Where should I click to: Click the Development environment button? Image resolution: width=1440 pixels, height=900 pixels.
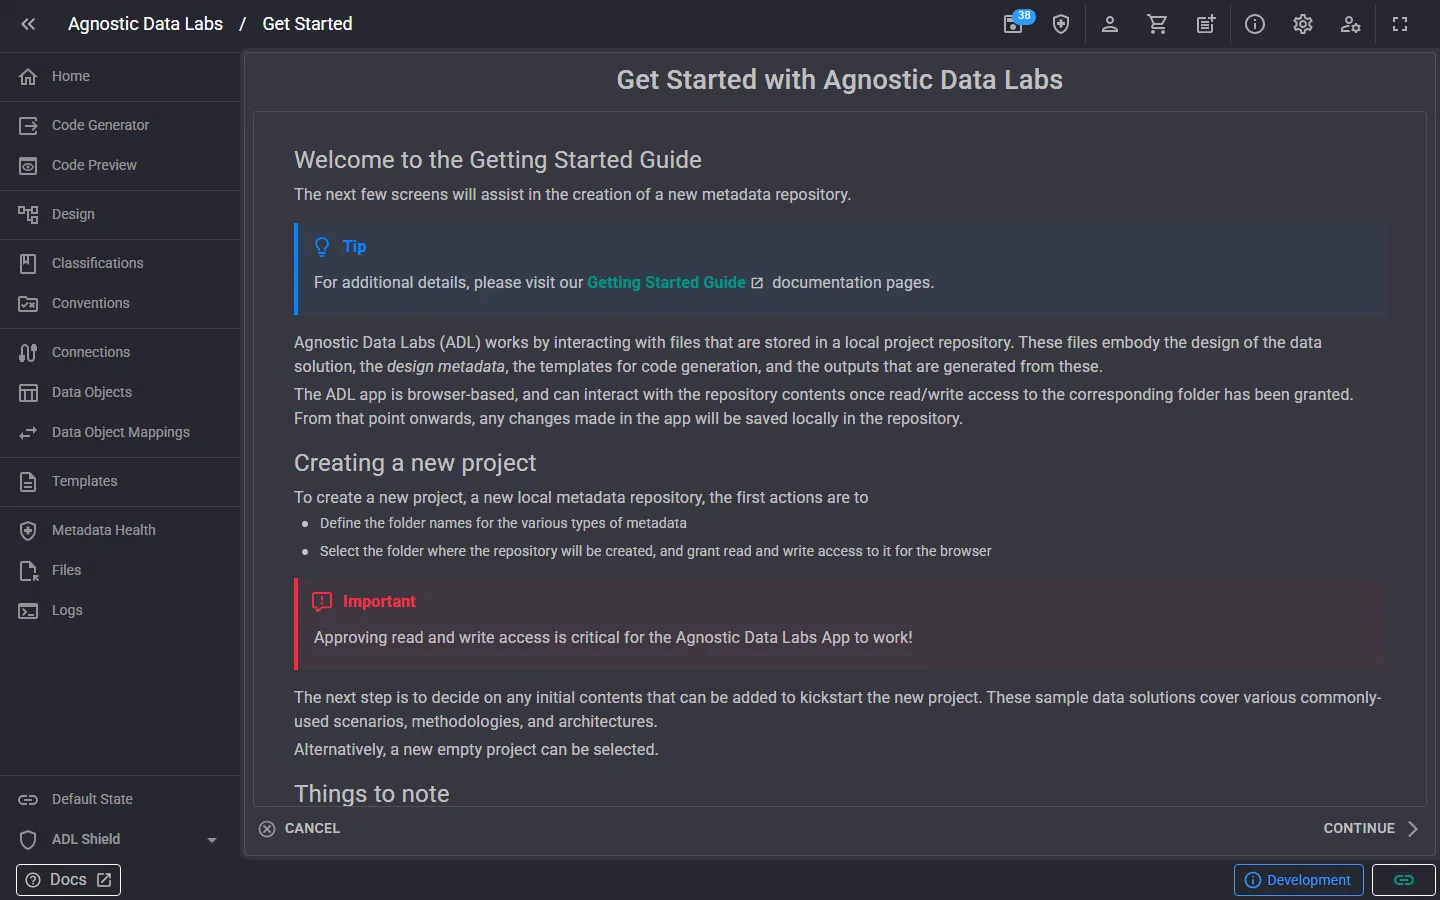1298,880
